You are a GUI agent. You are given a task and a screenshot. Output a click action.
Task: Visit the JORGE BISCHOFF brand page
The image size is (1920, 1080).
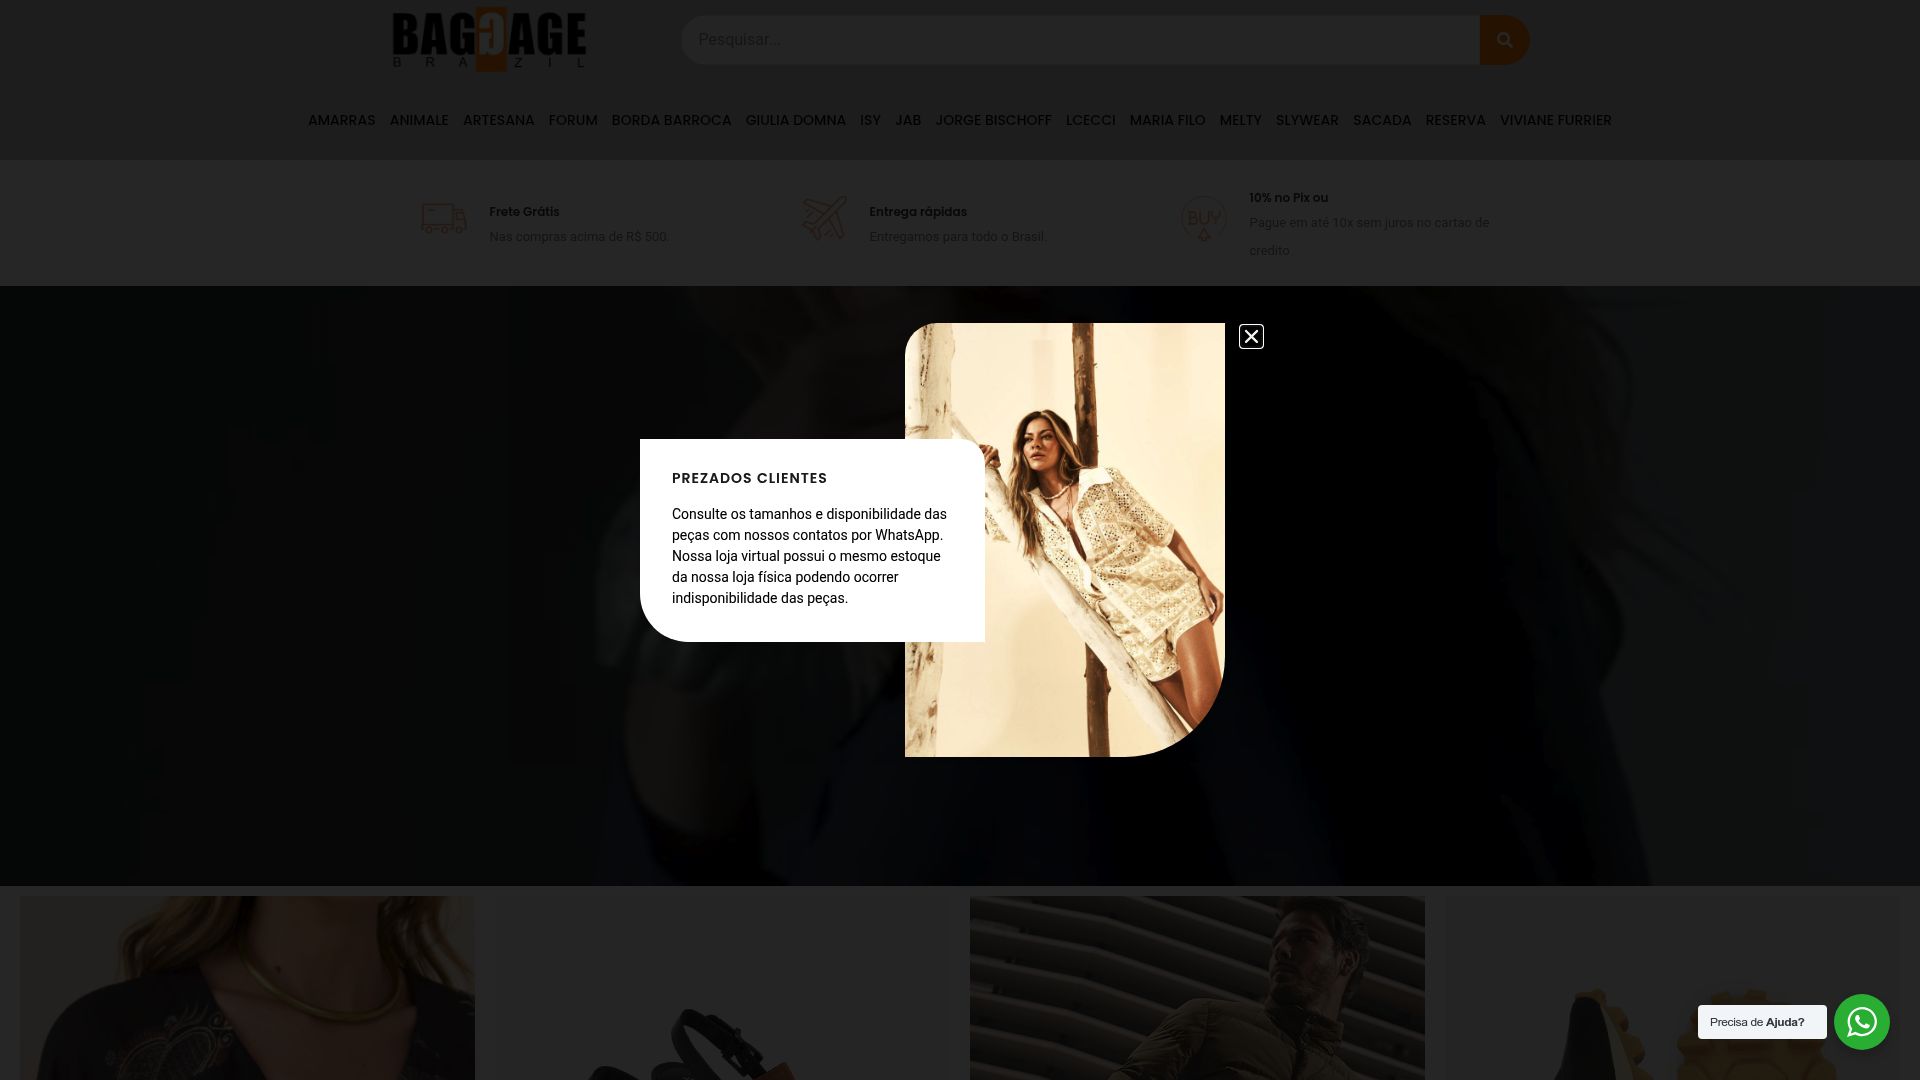coord(994,120)
